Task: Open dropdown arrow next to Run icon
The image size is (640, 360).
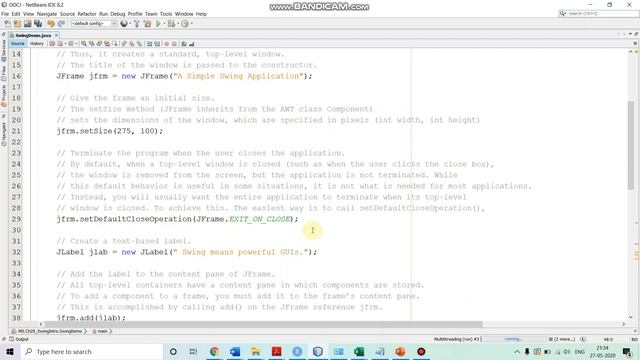Action: click(x=164, y=24)
